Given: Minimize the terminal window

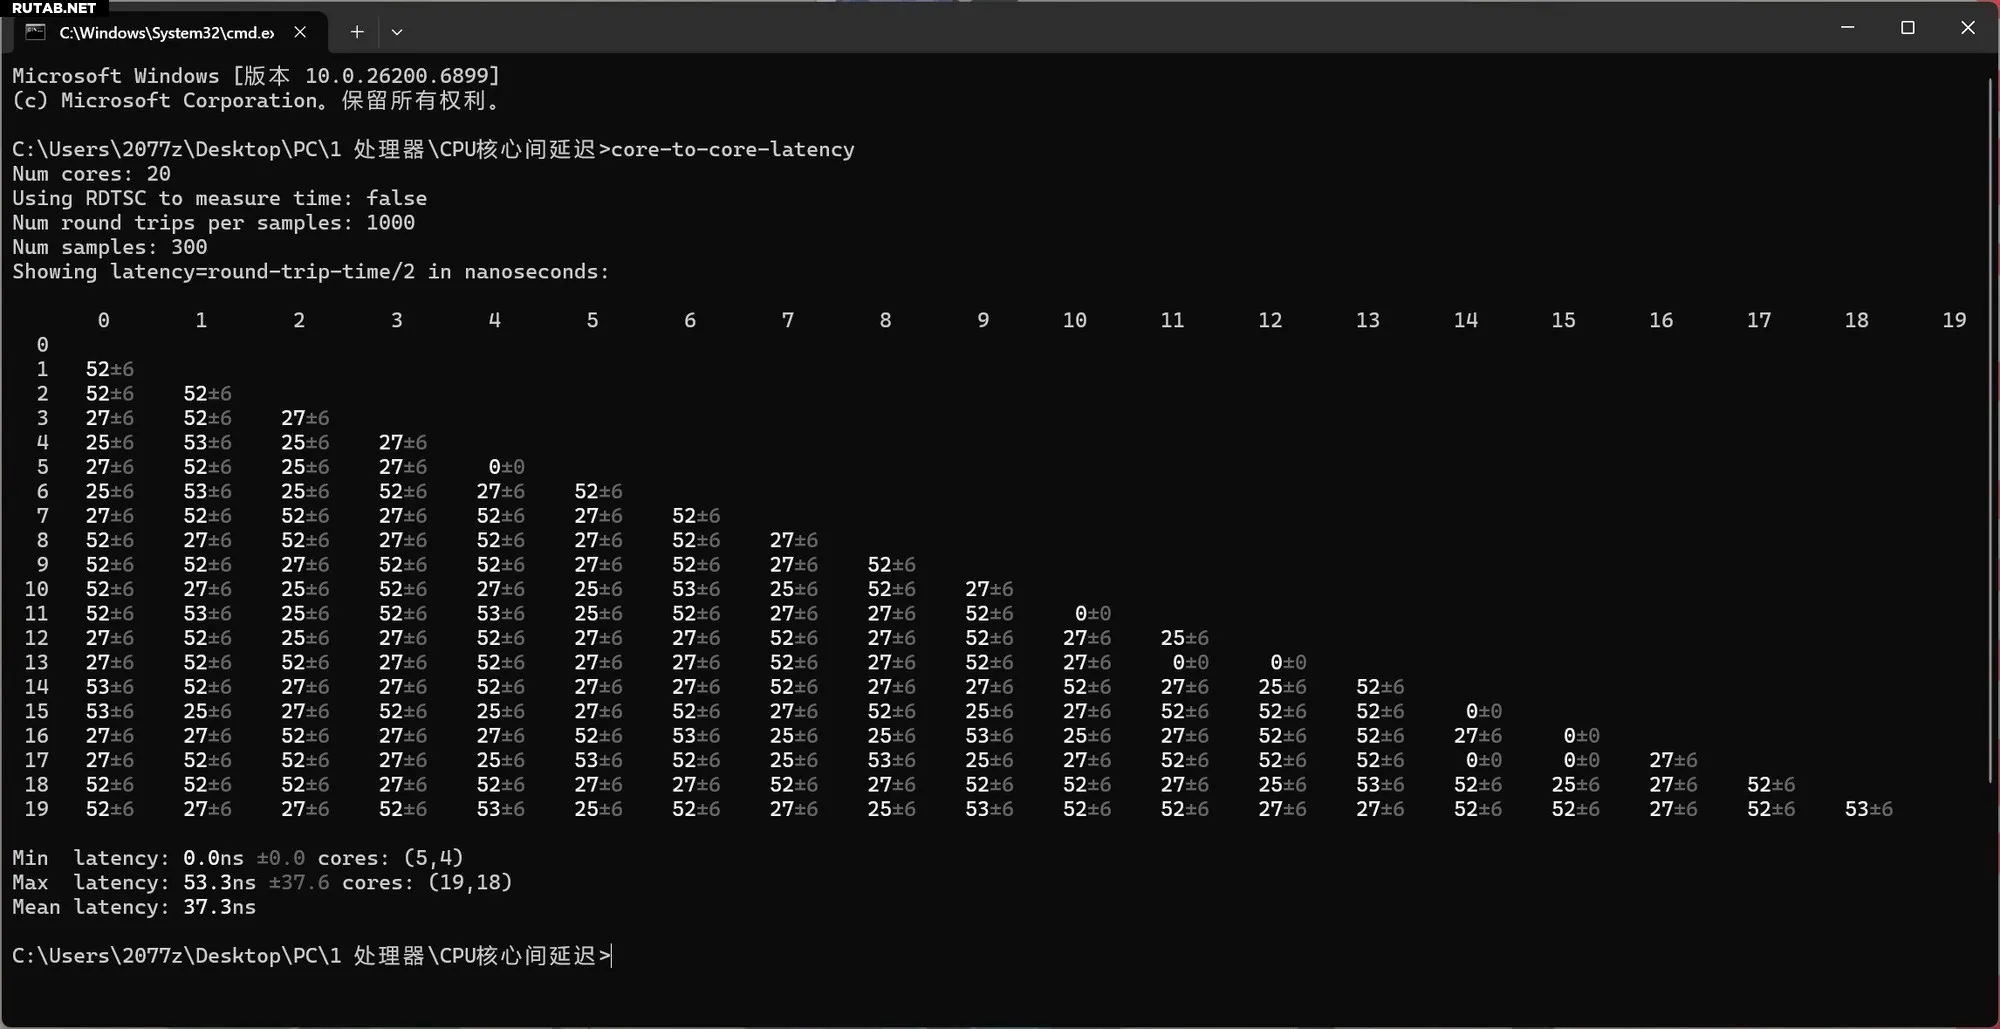Looking at the screenshot, I should tap(1847, 28).
